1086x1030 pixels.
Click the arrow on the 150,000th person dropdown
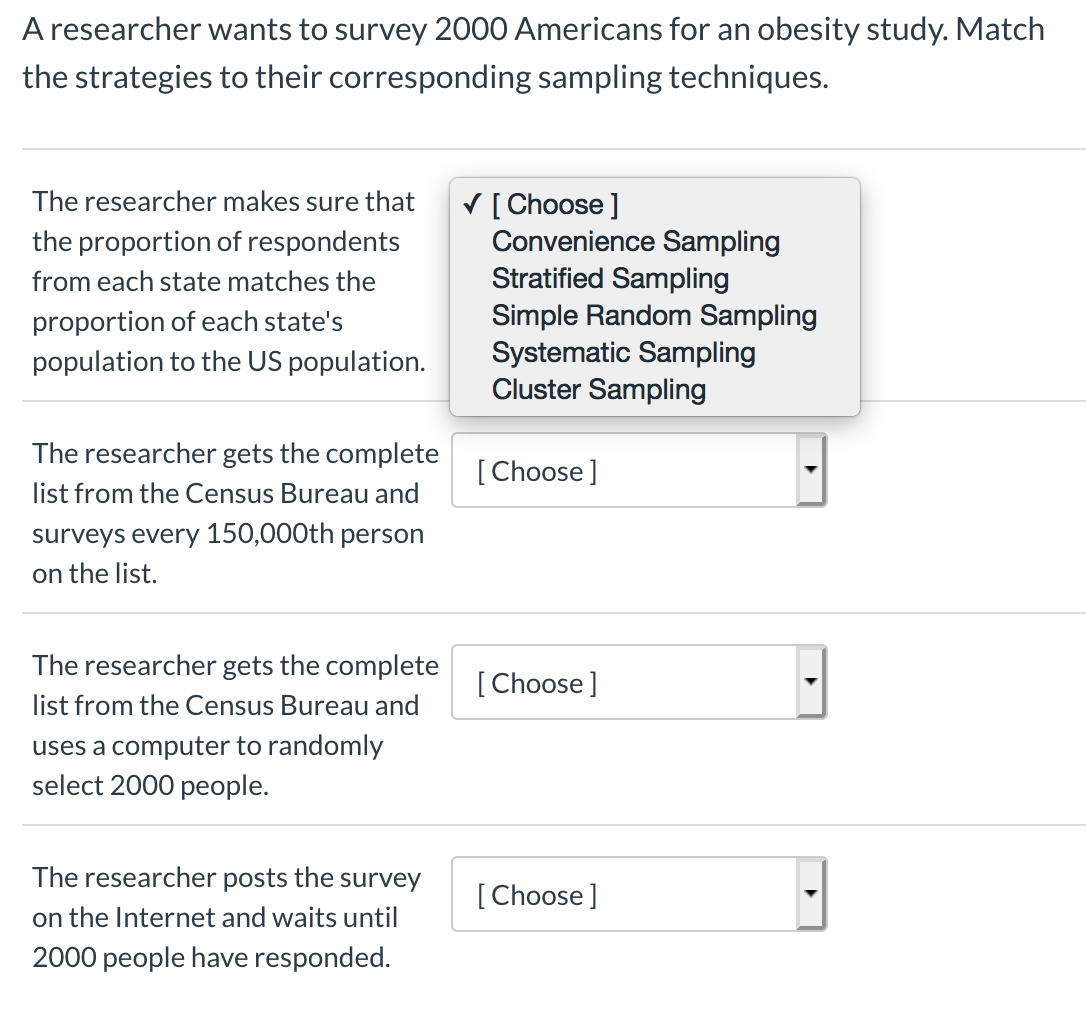point(811,471)
